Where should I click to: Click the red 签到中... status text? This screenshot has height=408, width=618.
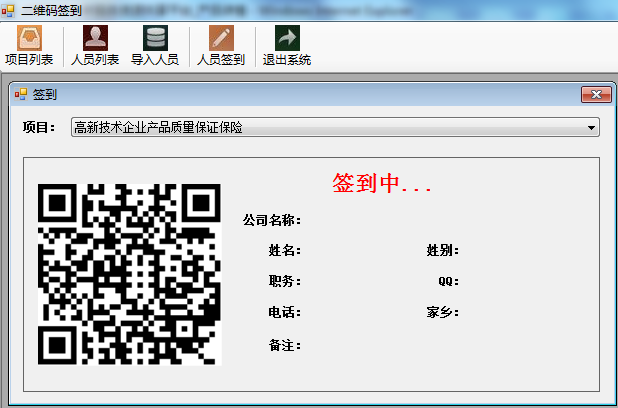(382, 183)
